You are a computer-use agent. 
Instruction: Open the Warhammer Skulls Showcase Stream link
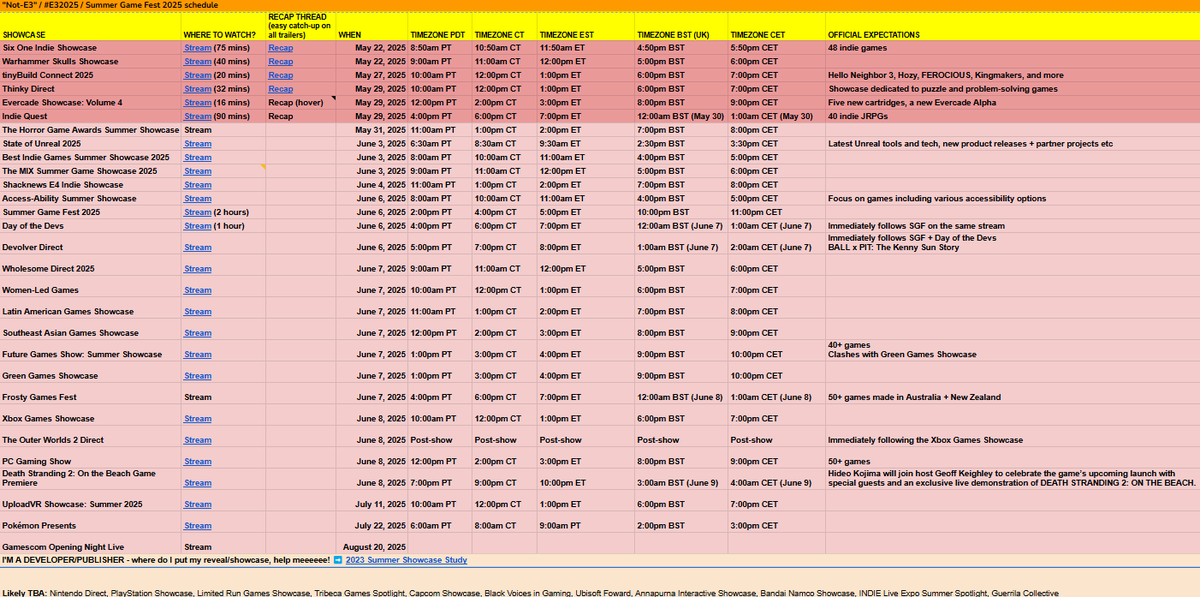tap(197, 61)
